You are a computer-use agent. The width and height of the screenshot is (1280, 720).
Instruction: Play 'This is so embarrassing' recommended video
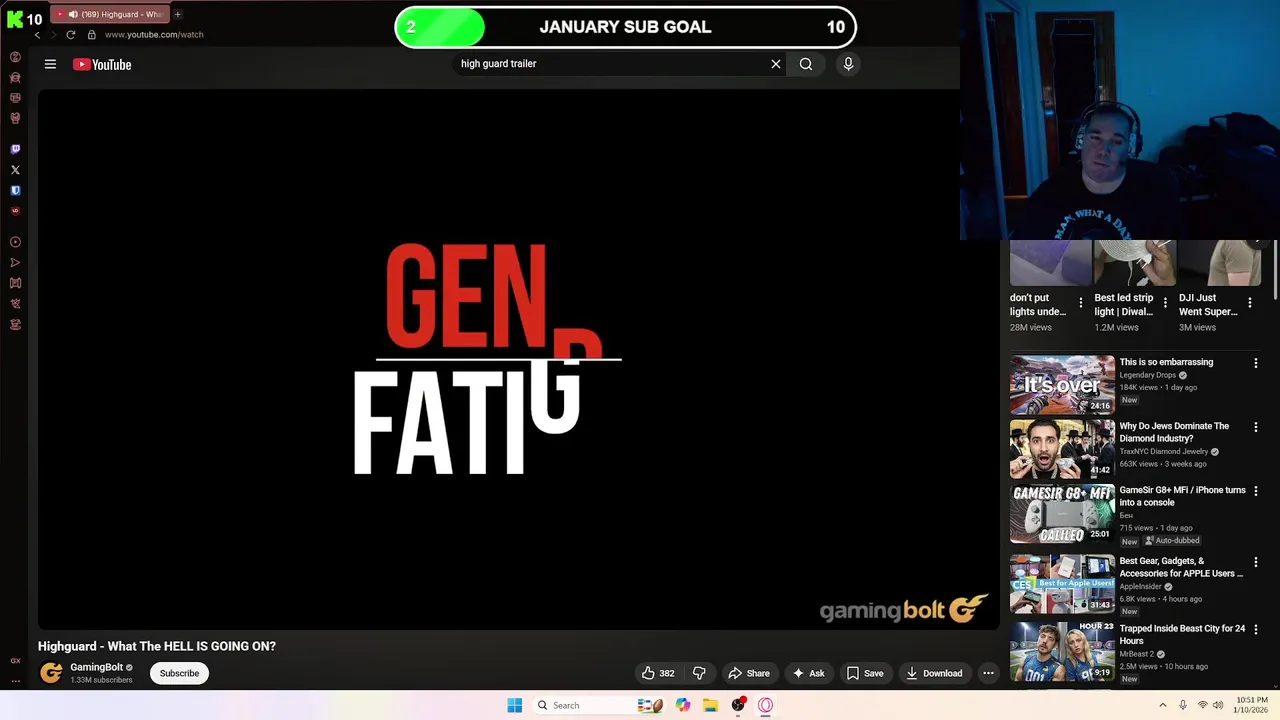[x=1062, y=385]
